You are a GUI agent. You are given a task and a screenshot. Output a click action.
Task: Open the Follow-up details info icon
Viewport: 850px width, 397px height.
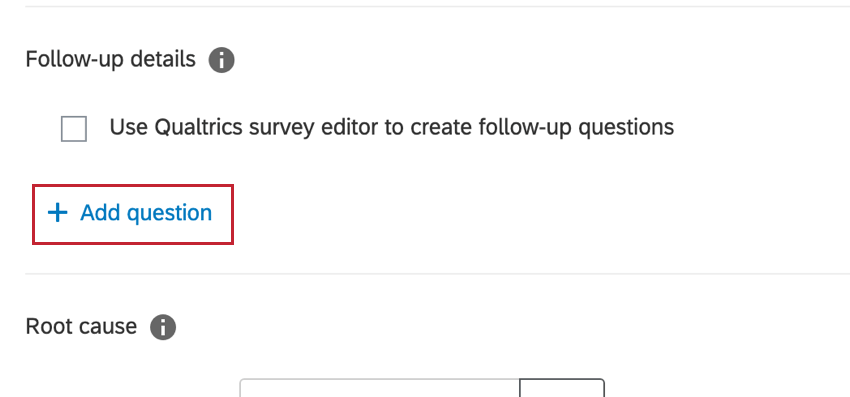pyautogui.click(x=222, y=60)
